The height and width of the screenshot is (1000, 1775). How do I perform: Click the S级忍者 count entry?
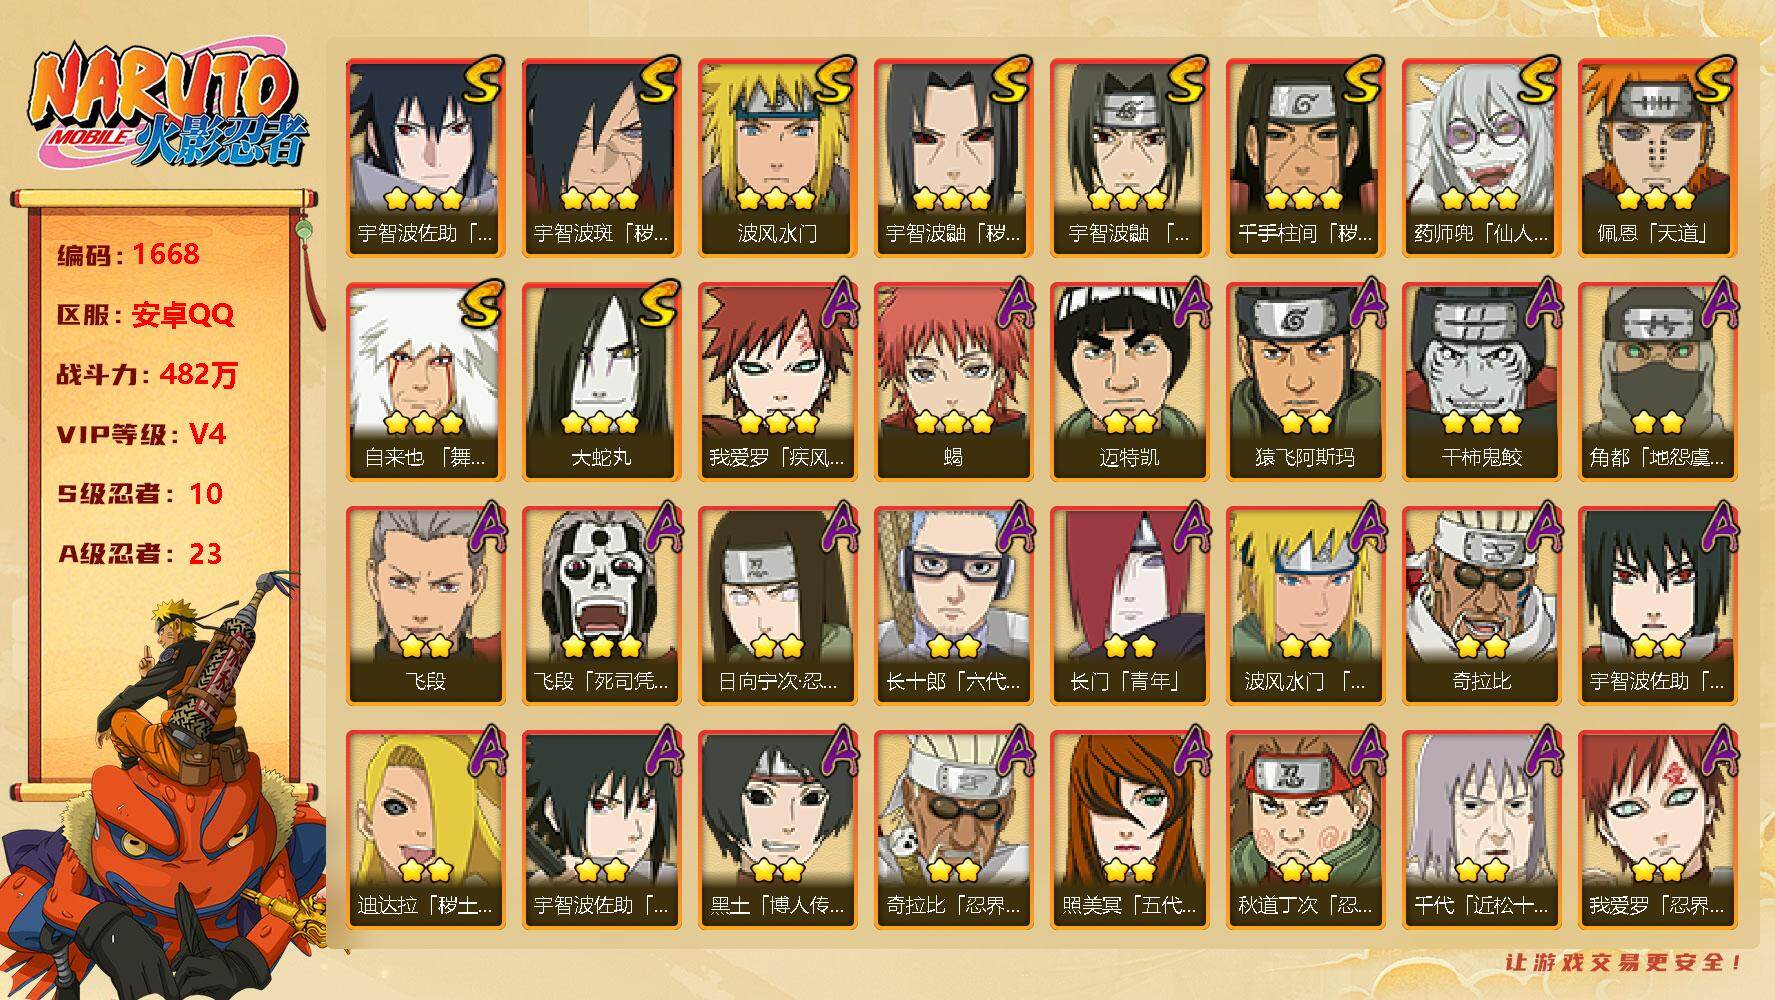[x=140, y=494]
